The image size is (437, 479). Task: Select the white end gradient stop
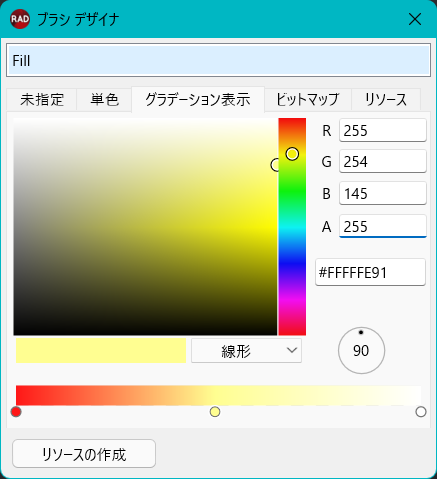tap(421, 412)
